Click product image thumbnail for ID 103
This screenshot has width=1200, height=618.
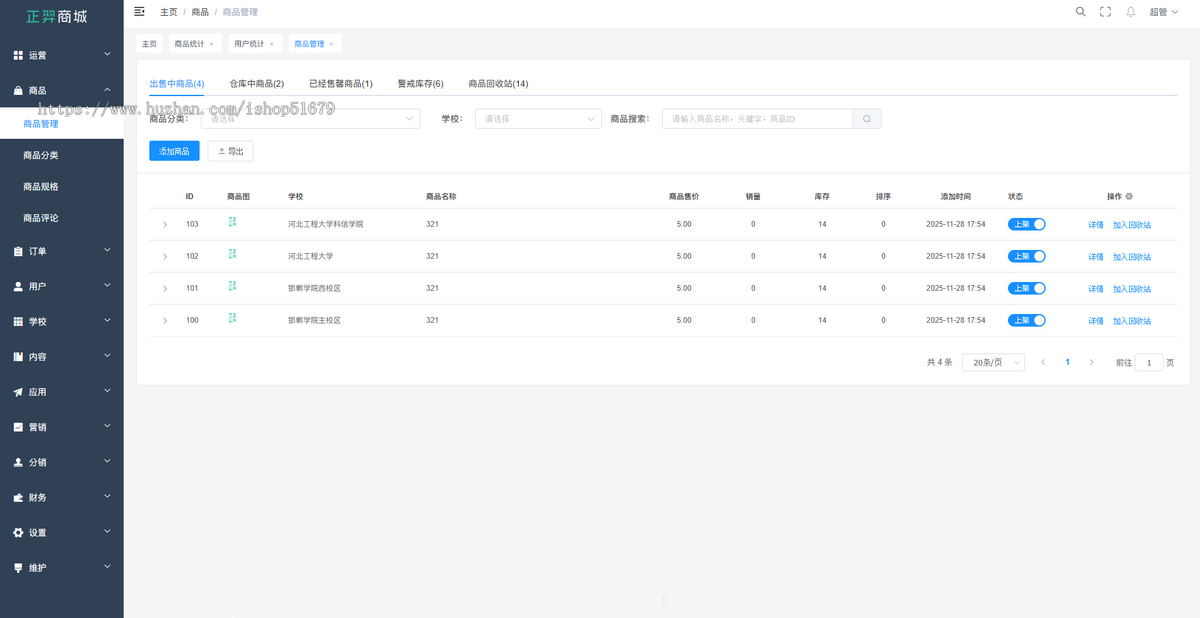tap(232, 222)
